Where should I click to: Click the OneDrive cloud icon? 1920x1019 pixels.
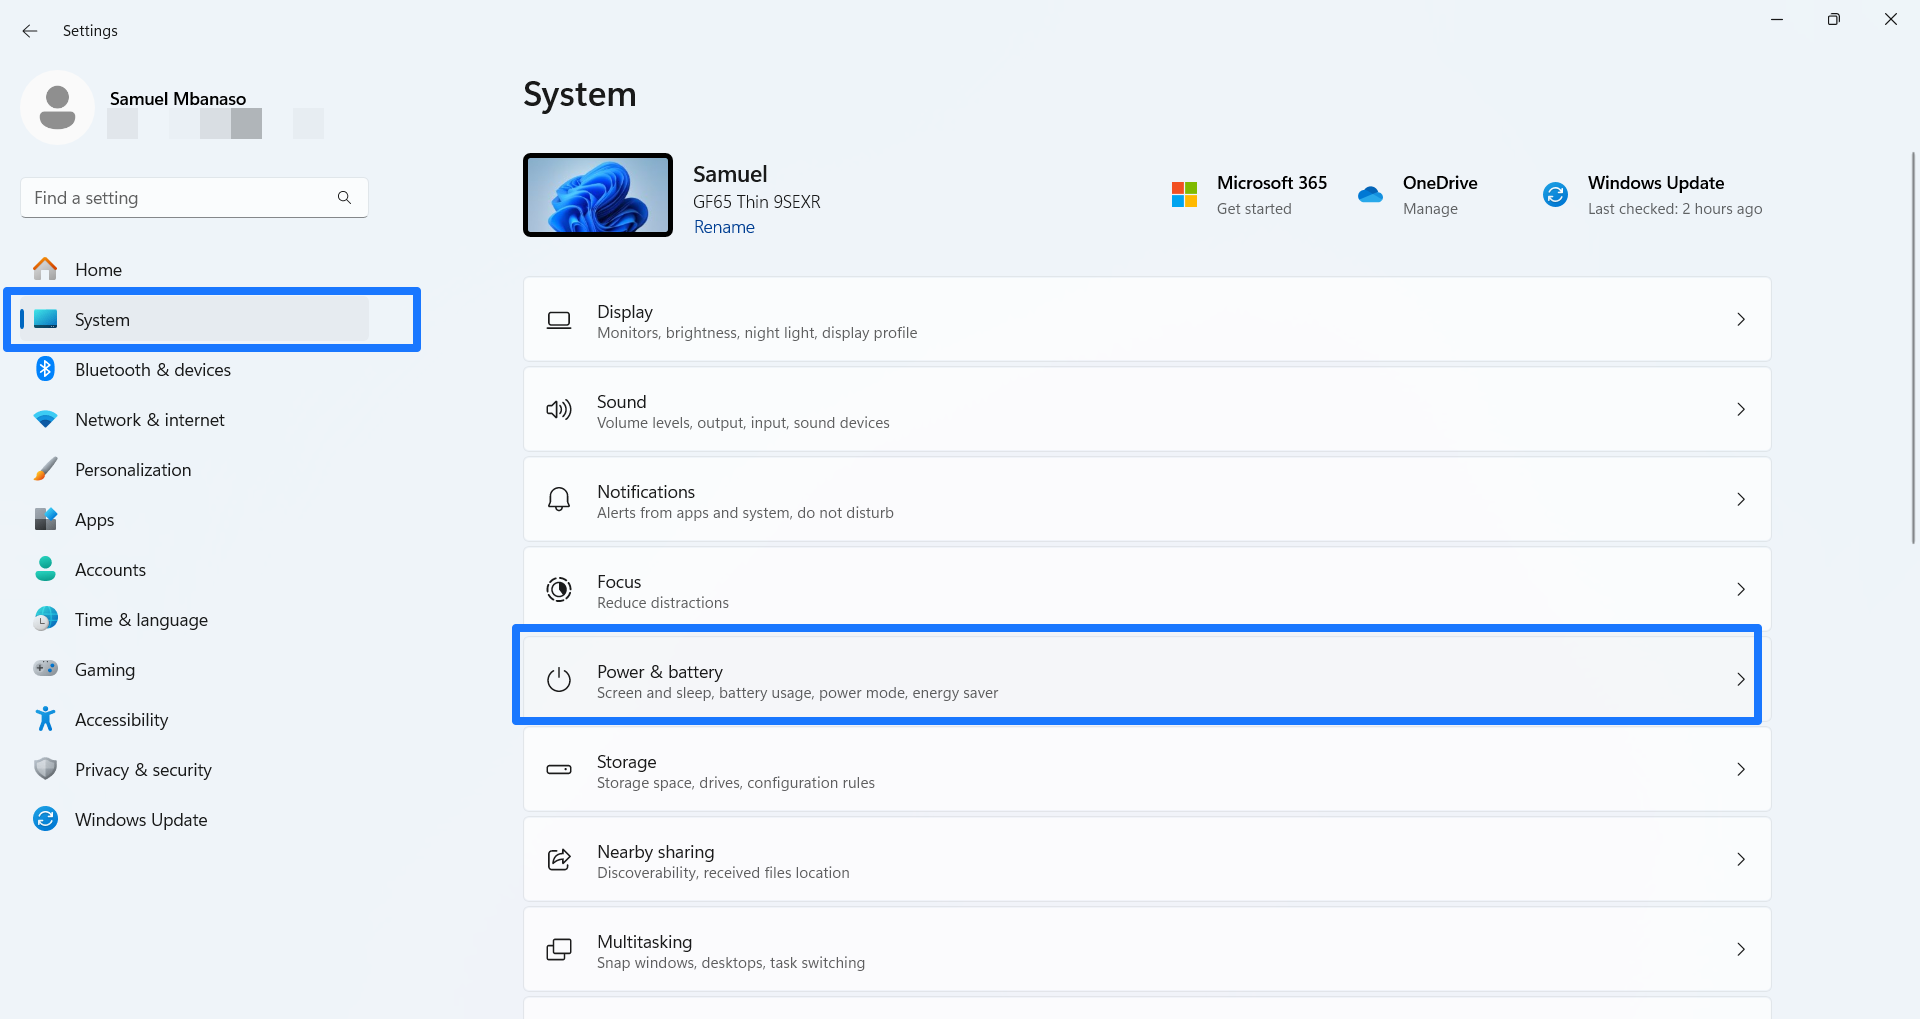pos(1370,195)
